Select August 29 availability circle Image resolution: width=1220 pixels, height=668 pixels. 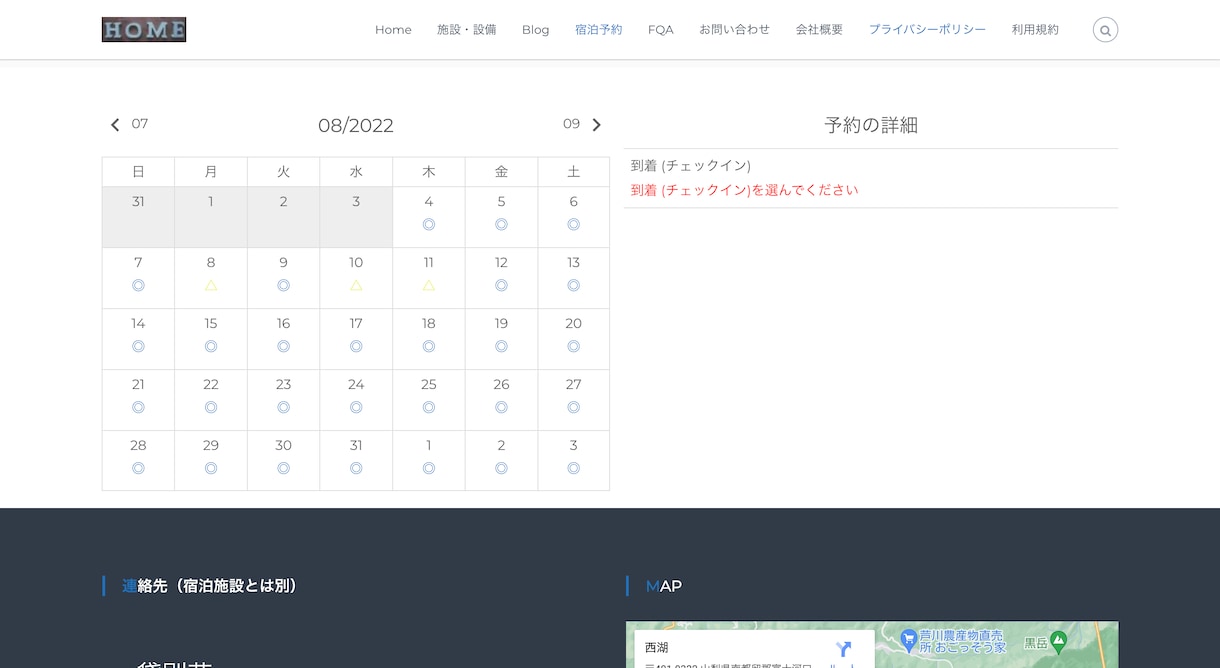pos(211,469)
